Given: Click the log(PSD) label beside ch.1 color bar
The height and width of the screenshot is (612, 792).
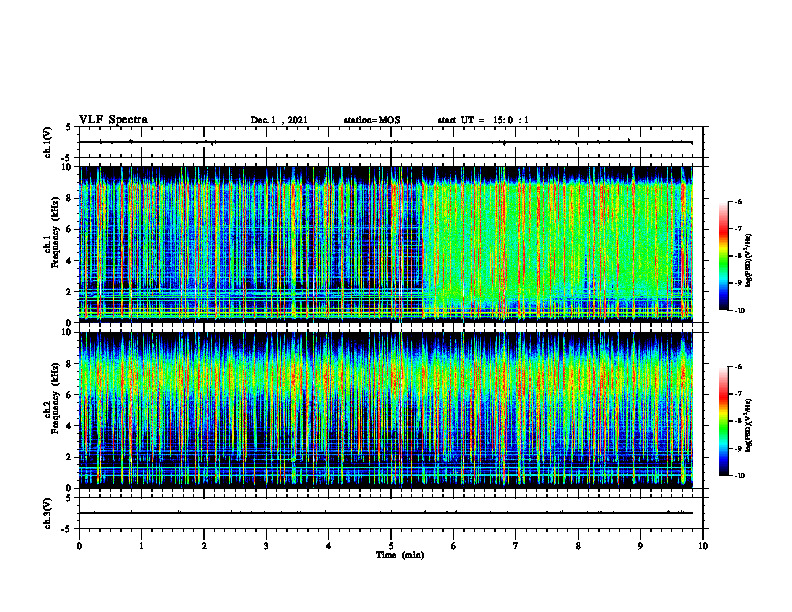Looking at the screenshot, I should pos(749,261).
